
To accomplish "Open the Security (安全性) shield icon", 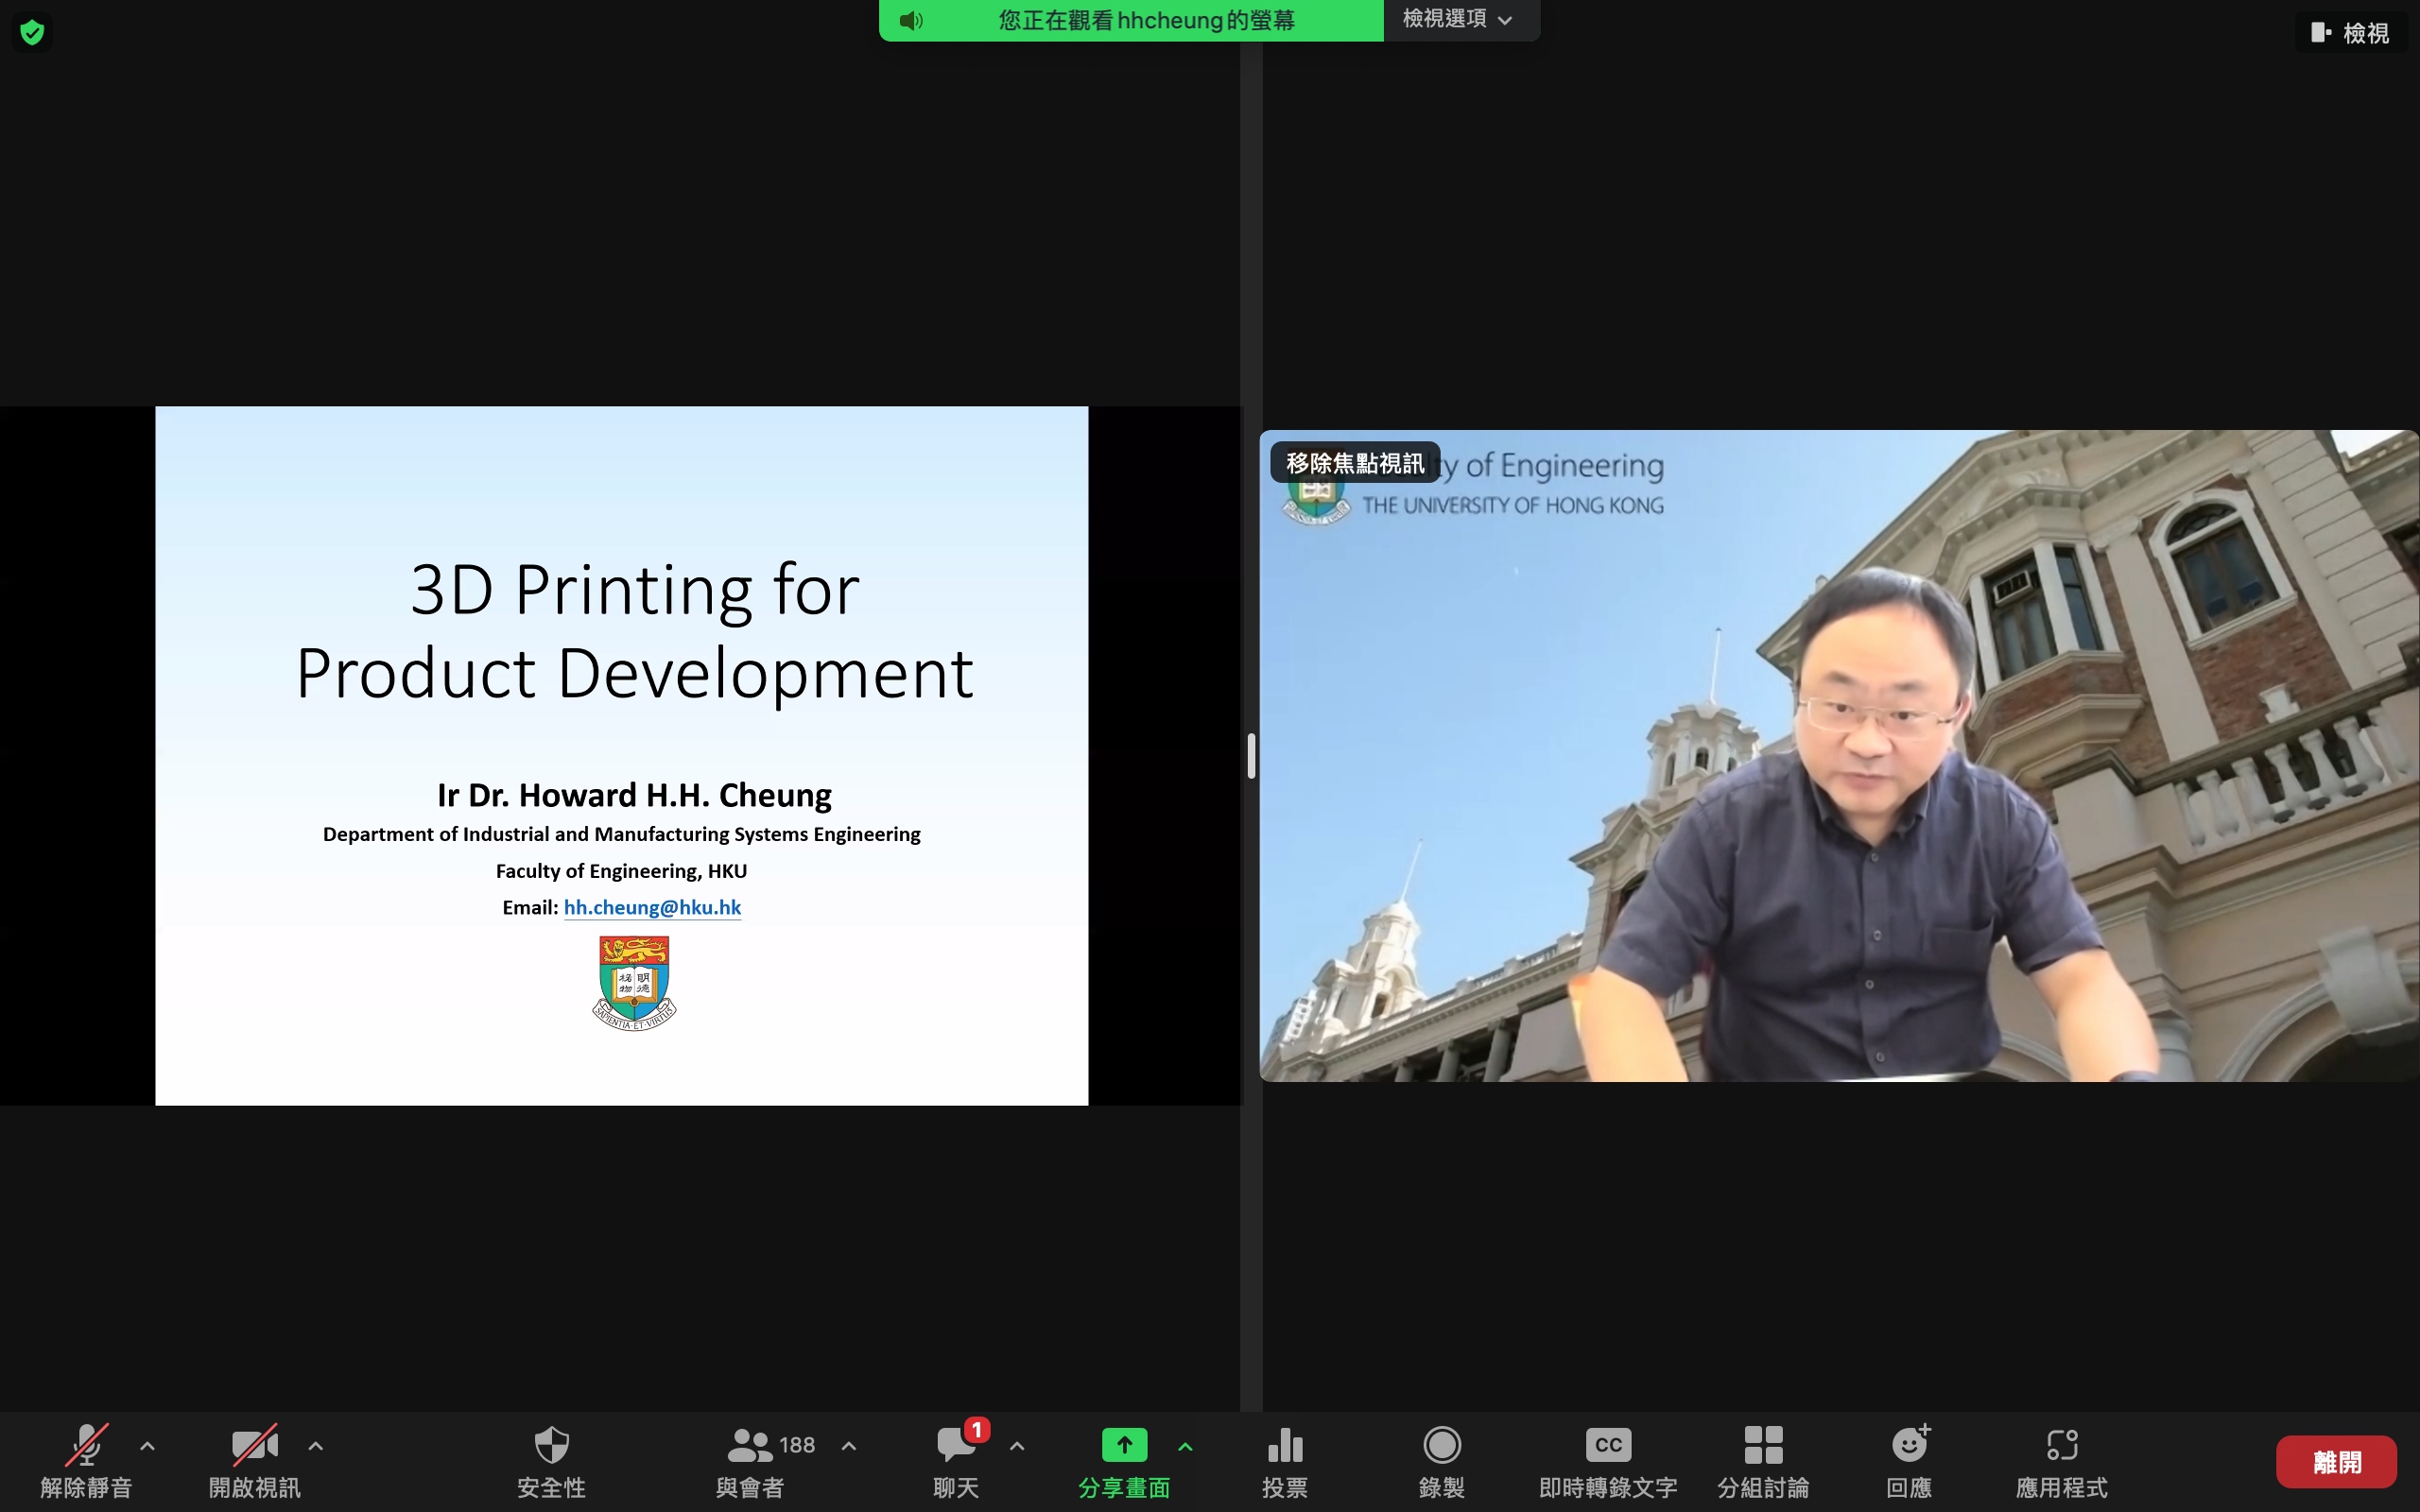I will click(x=551, y=1446).
